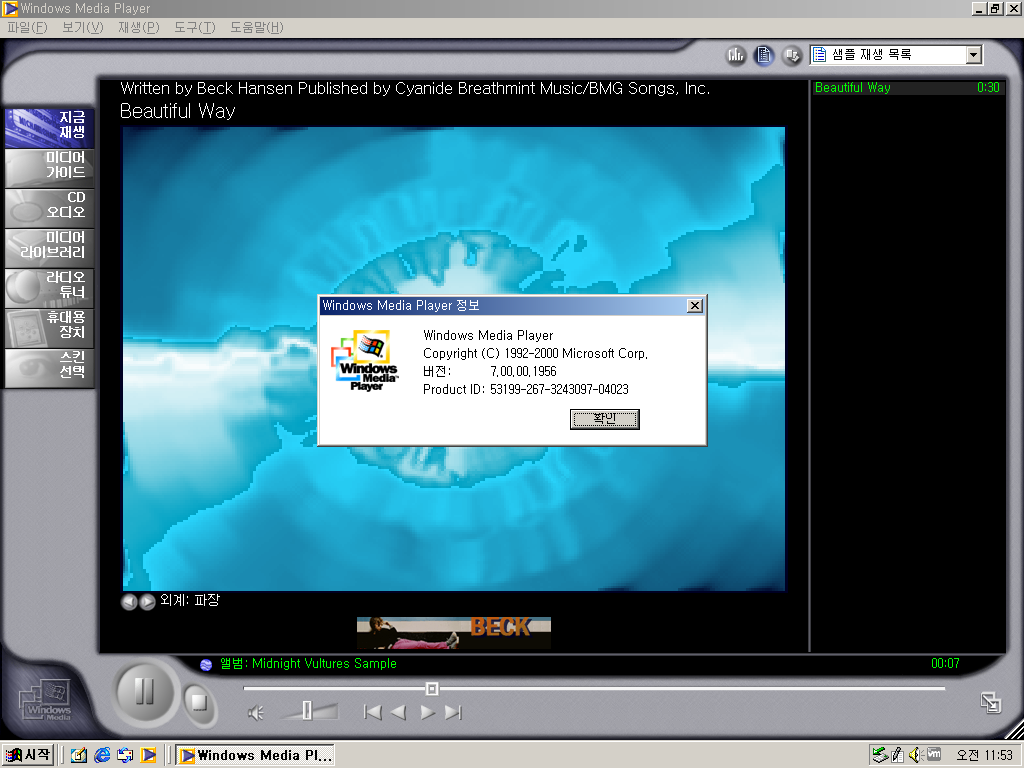The width and height of the screenshot is (1024, 768).
Task: Click the vm tools tray icon
Action: (934, 755)
